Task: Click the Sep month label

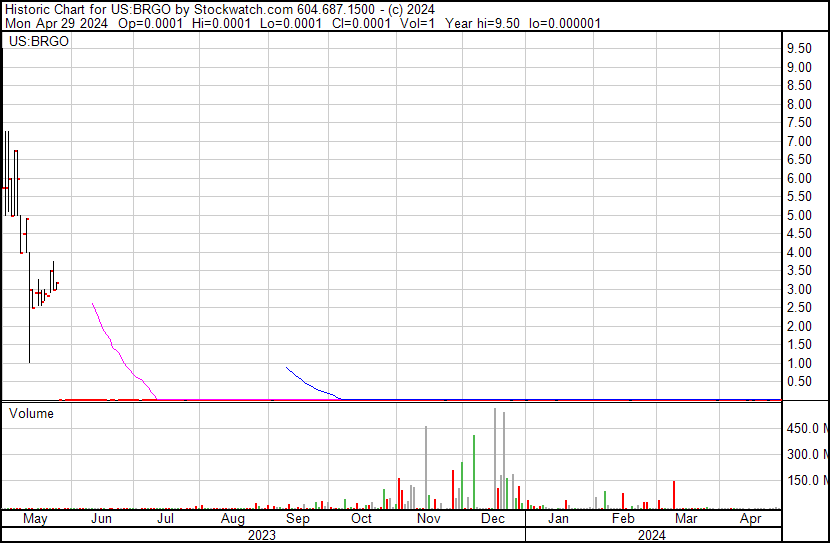Action: pyautogui.click(x=297, y=519)
